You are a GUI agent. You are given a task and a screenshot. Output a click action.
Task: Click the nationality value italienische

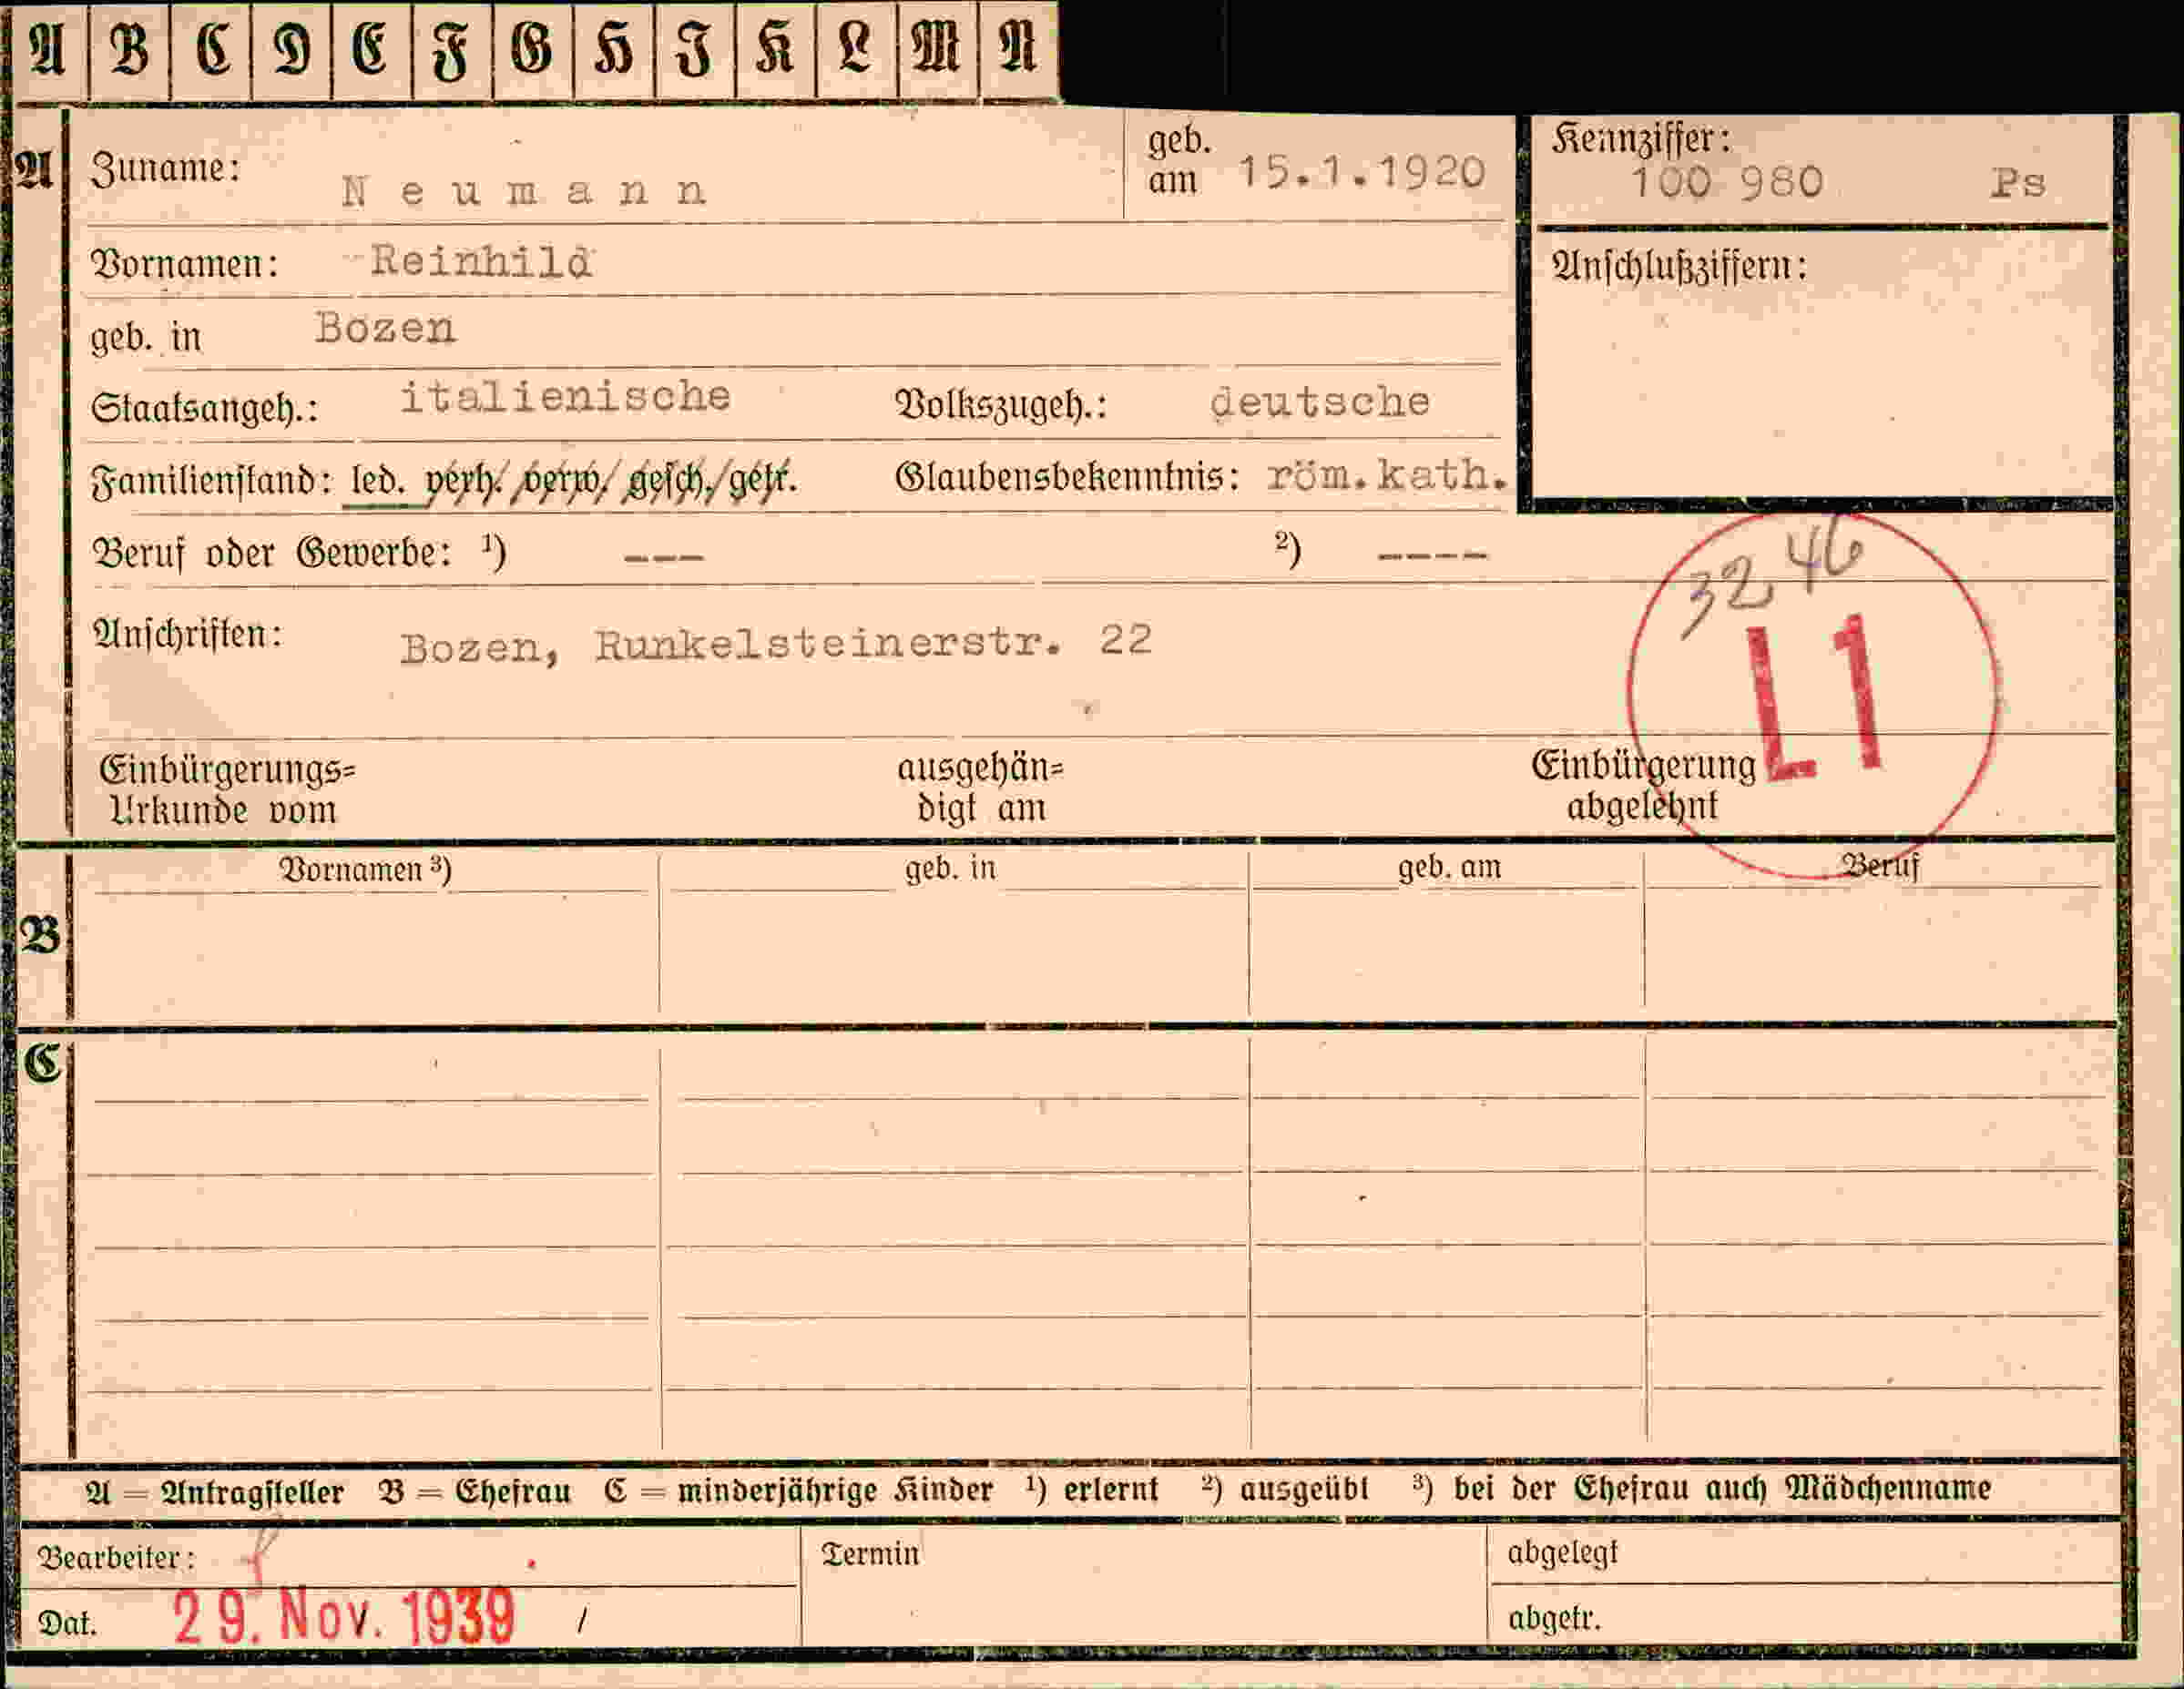[x=565, y=396]
